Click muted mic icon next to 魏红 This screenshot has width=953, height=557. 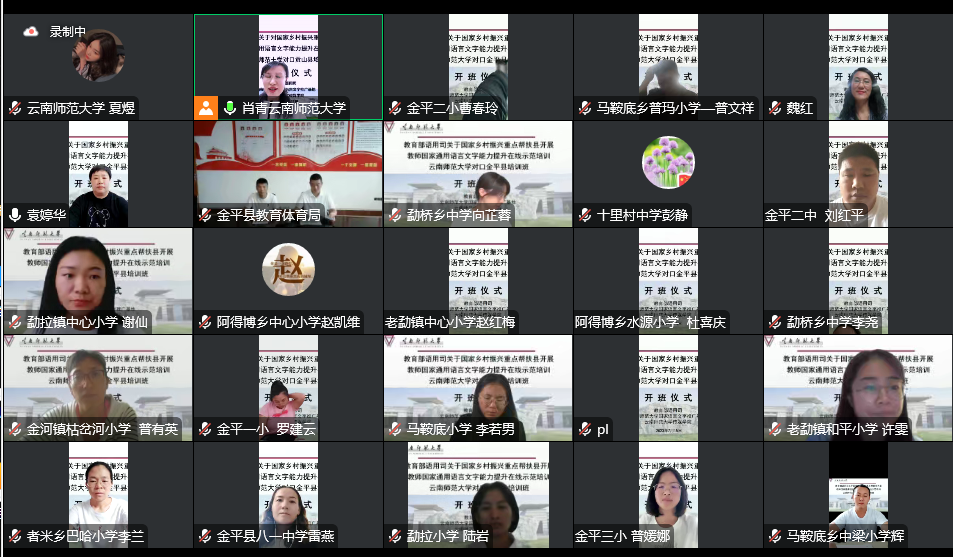pos(775,108)
